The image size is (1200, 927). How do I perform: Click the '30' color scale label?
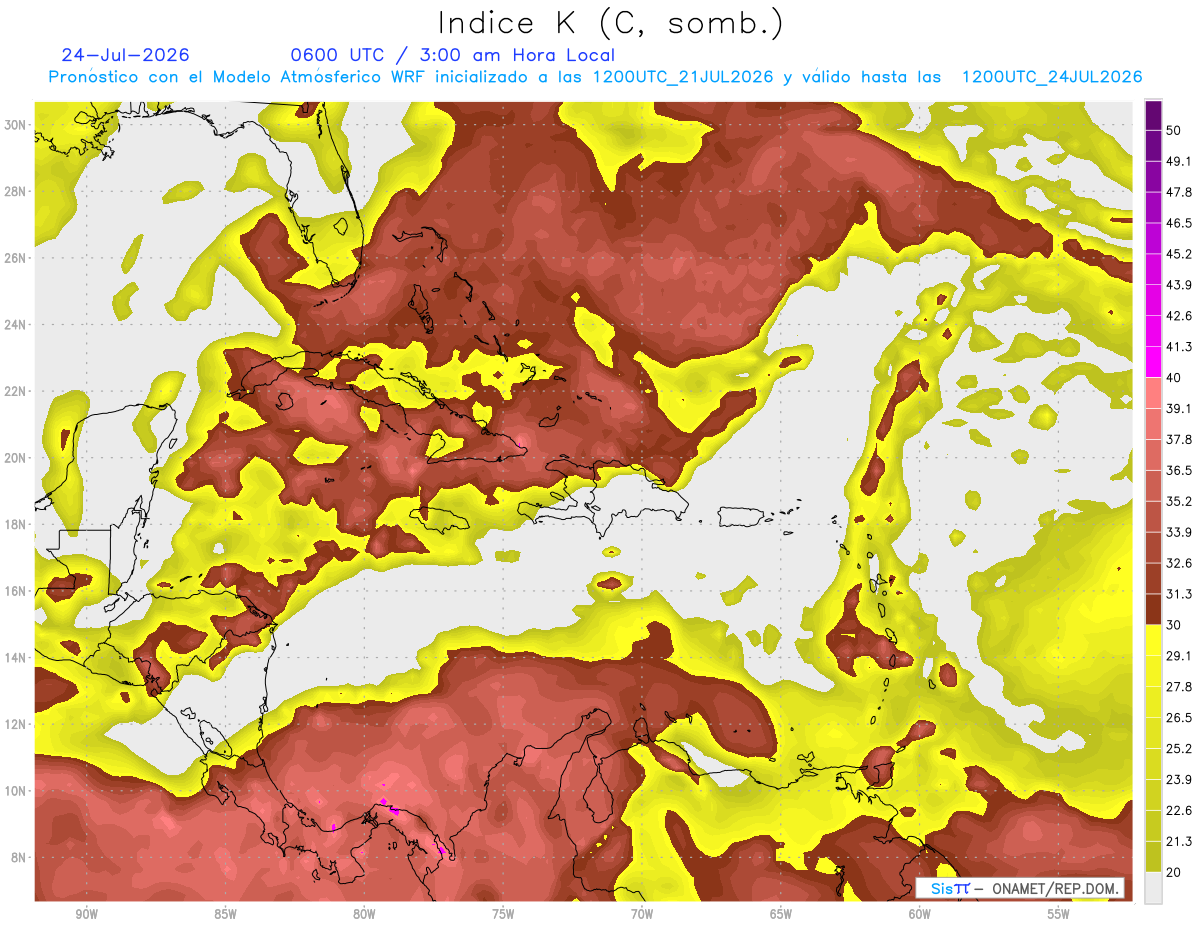(x=1174, y=625)
